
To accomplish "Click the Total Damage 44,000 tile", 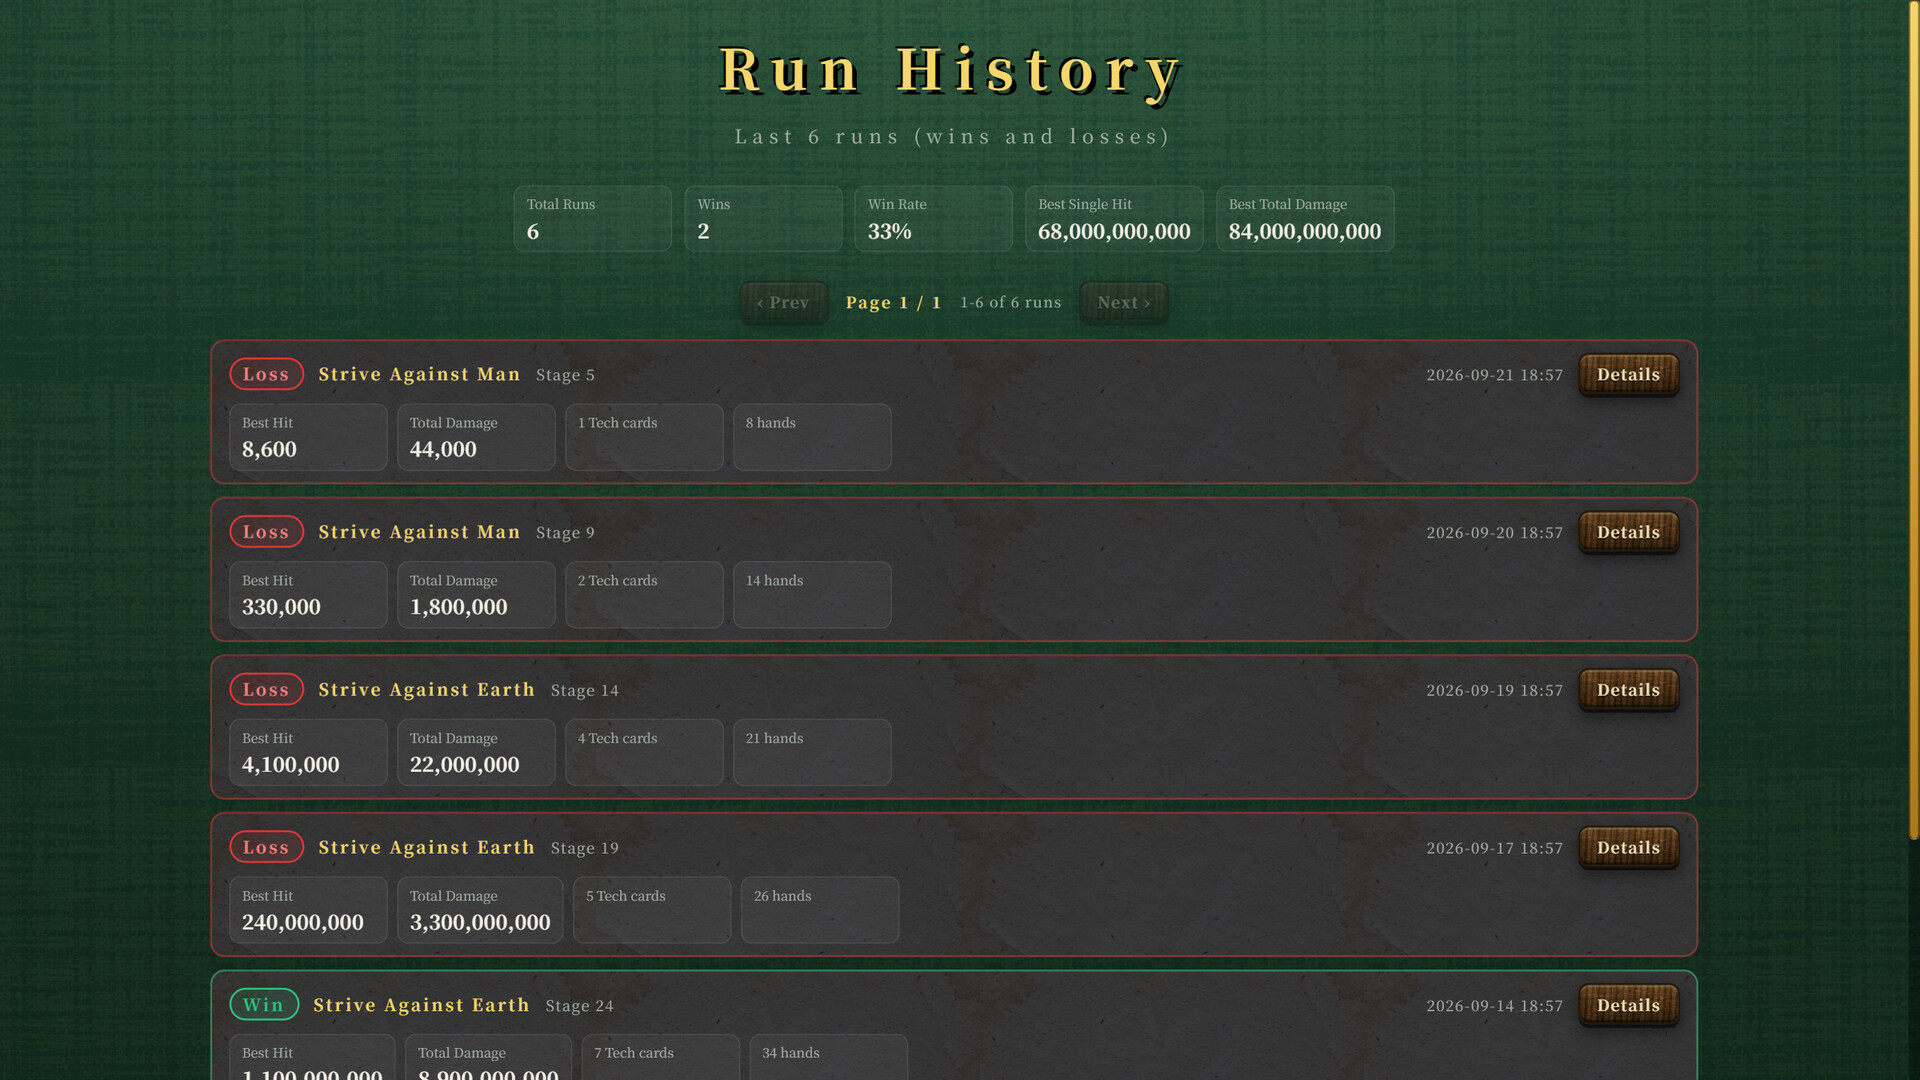I will [476, 437].
